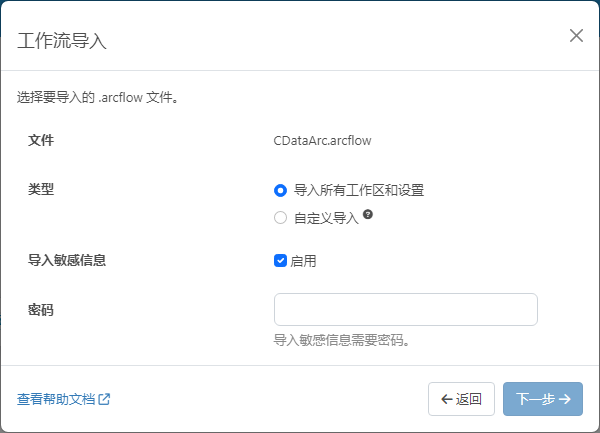Click the 自定义导入 label text

pos(325,217)
